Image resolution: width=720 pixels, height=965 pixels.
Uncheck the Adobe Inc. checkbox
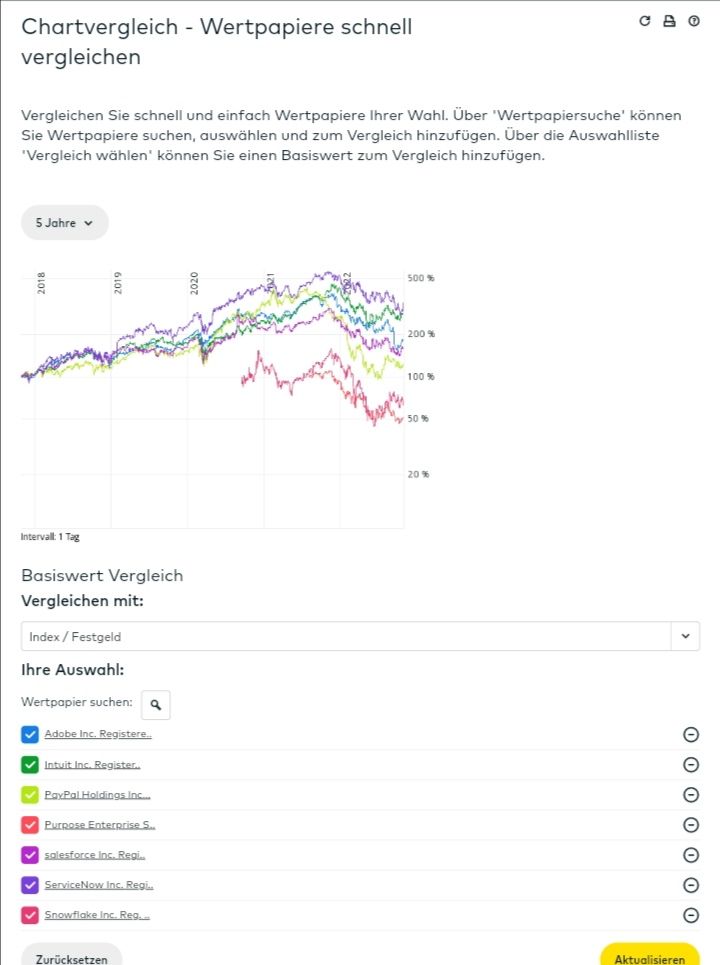click(30, 735)
